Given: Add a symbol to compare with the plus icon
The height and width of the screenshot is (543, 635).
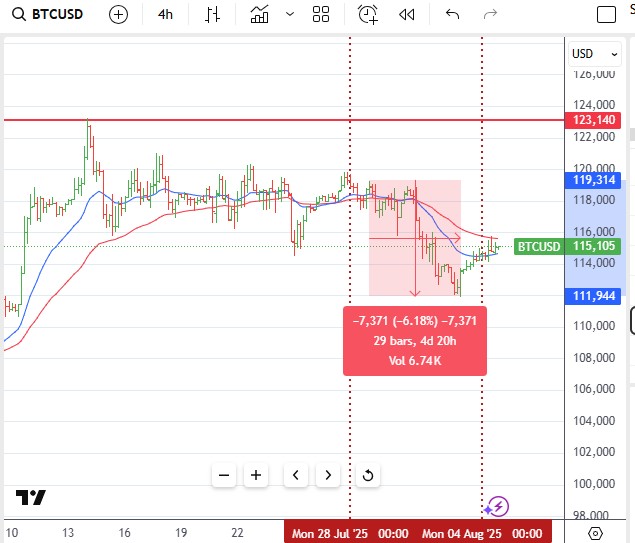Looking at the screenshot, I should coord(118,15).
